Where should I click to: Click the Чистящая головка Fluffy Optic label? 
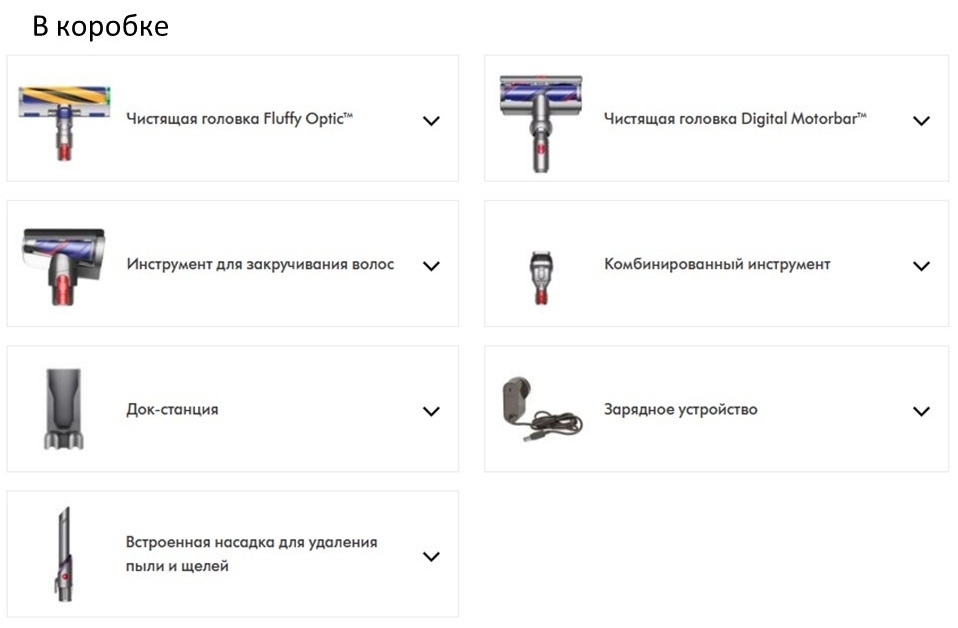[240, 119]
